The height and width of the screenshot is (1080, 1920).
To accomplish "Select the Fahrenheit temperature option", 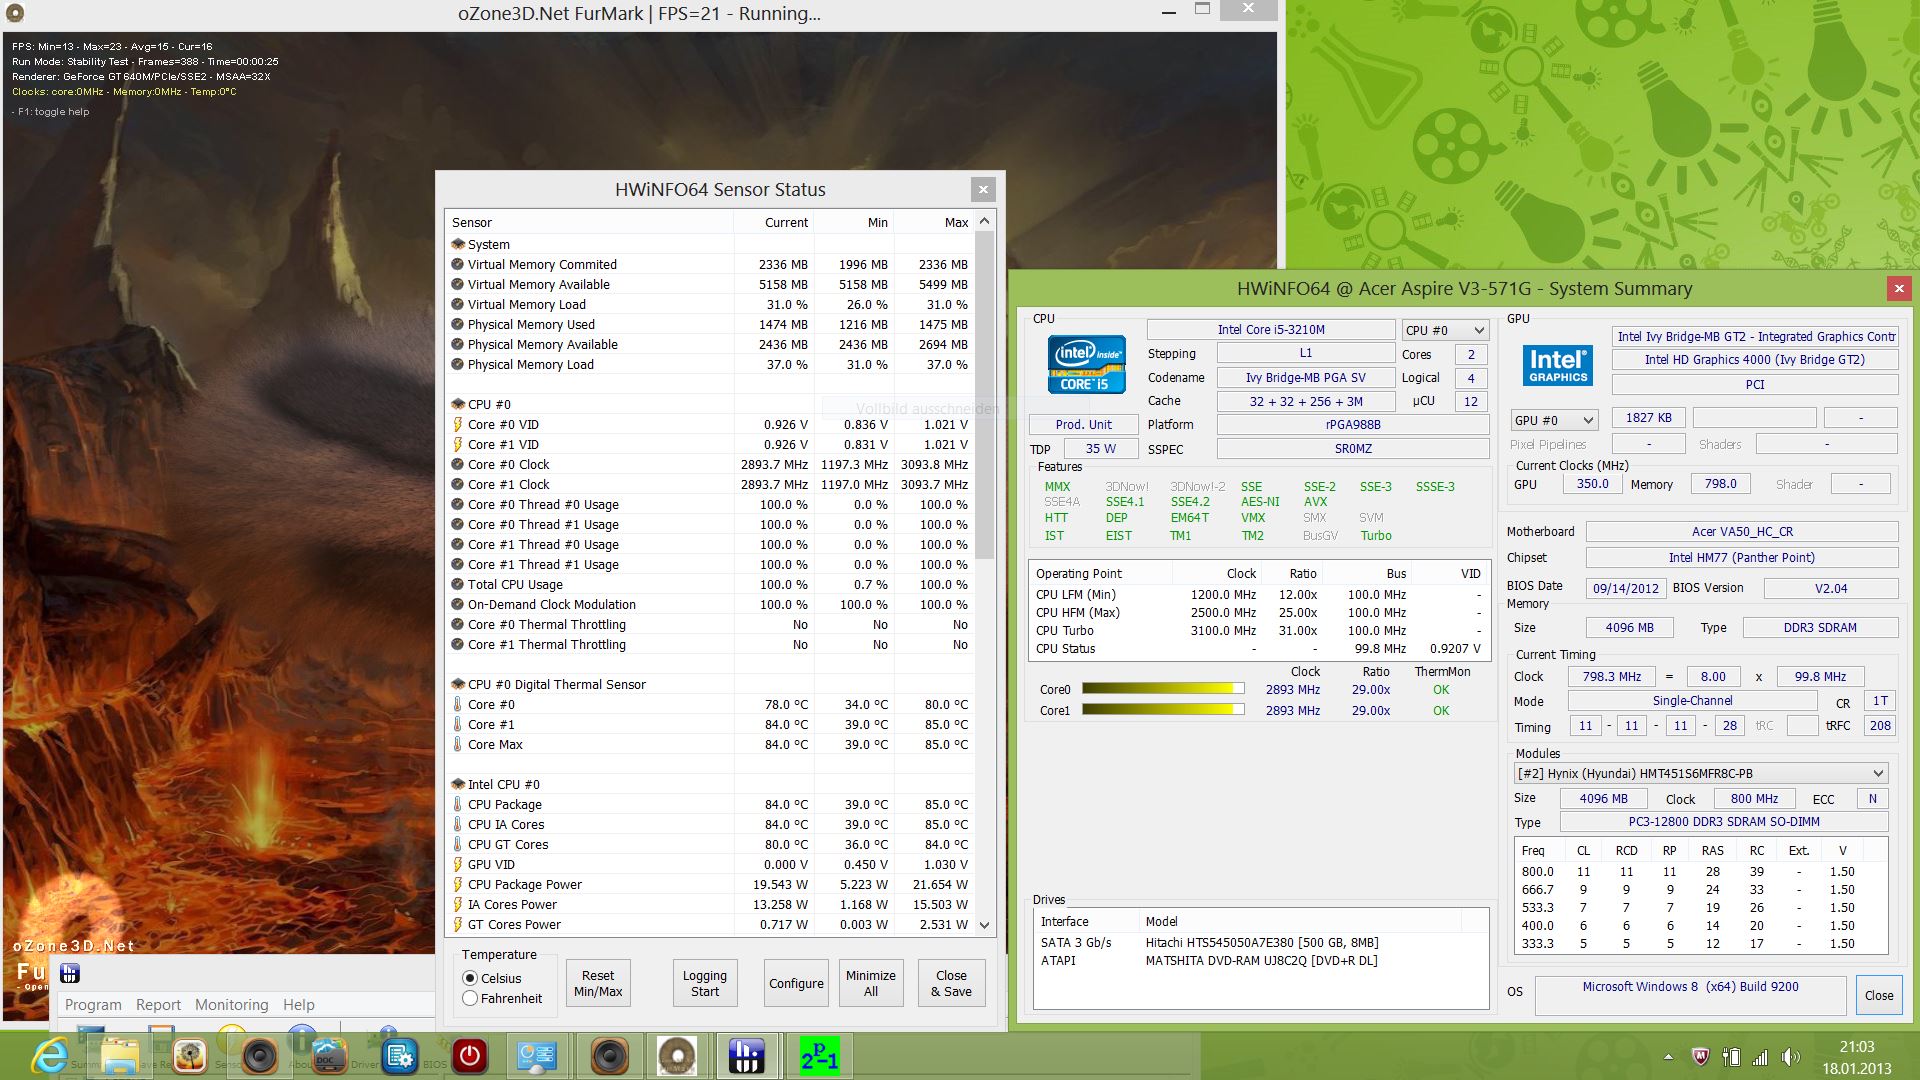I will coord(470,998).
